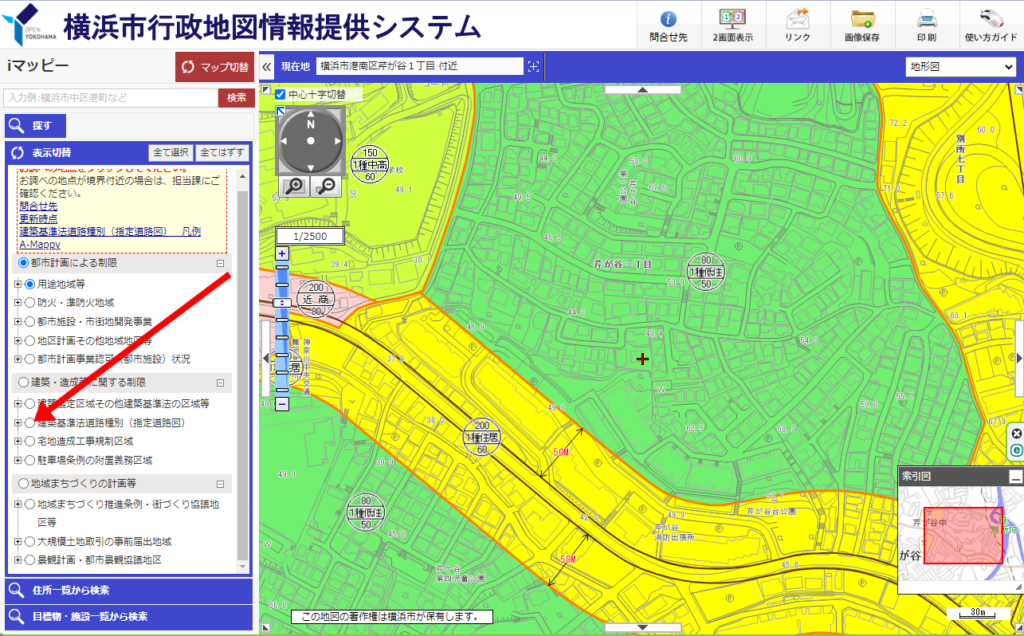This screenshot has width=1024, height=636.
Task: Pan west using compass left arrow
Action: (284, 140)
